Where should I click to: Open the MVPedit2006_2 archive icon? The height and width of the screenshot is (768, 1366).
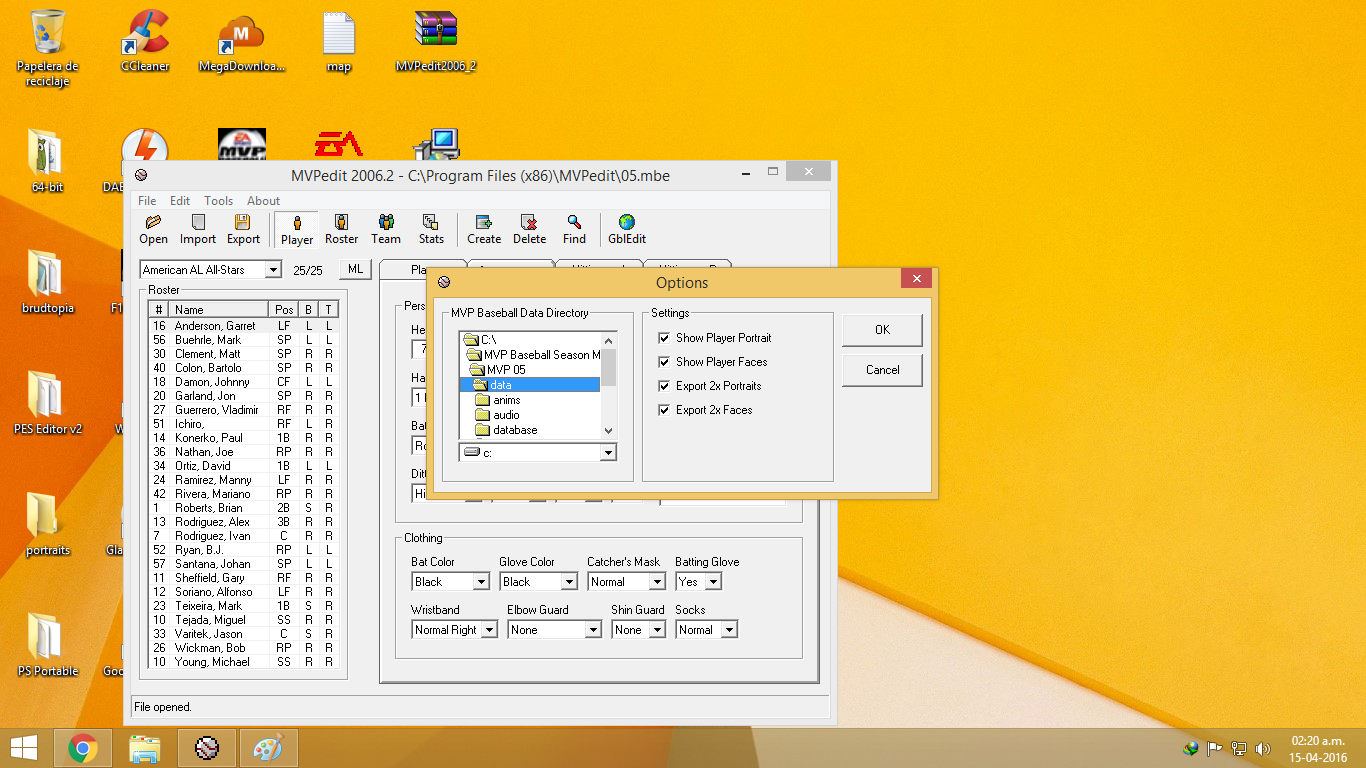436,41
